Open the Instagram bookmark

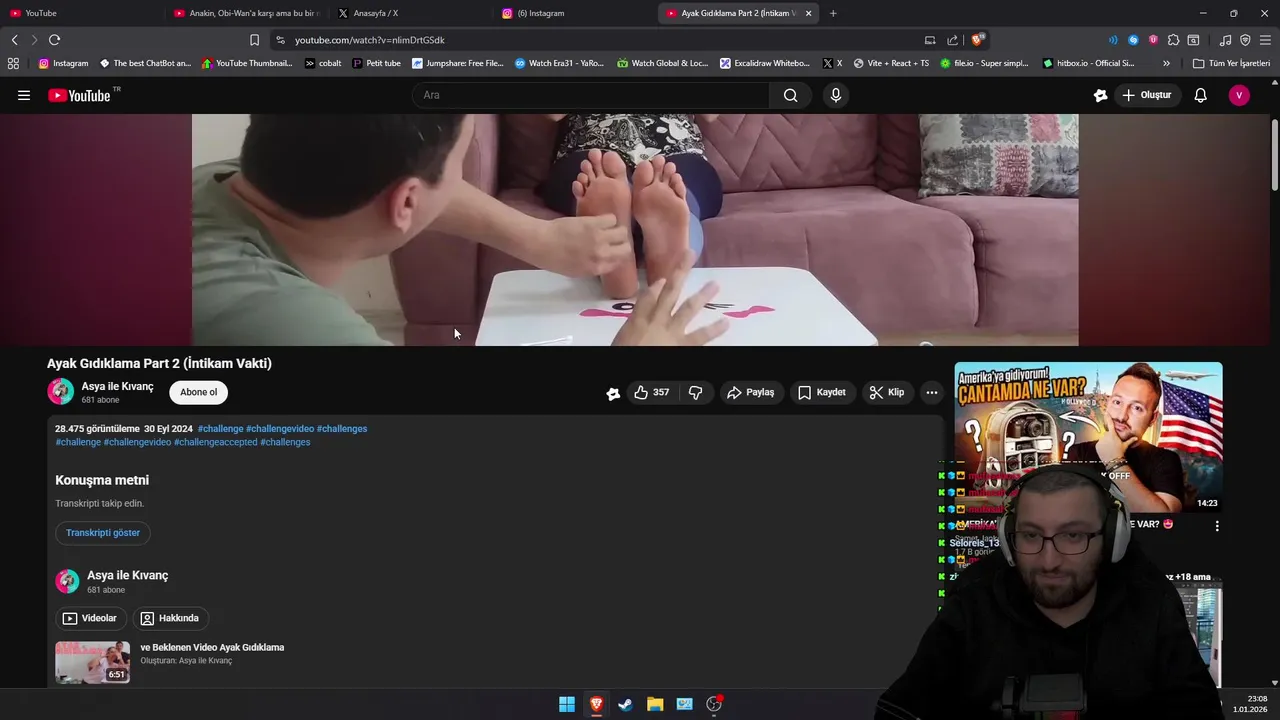tap(63, 63)
